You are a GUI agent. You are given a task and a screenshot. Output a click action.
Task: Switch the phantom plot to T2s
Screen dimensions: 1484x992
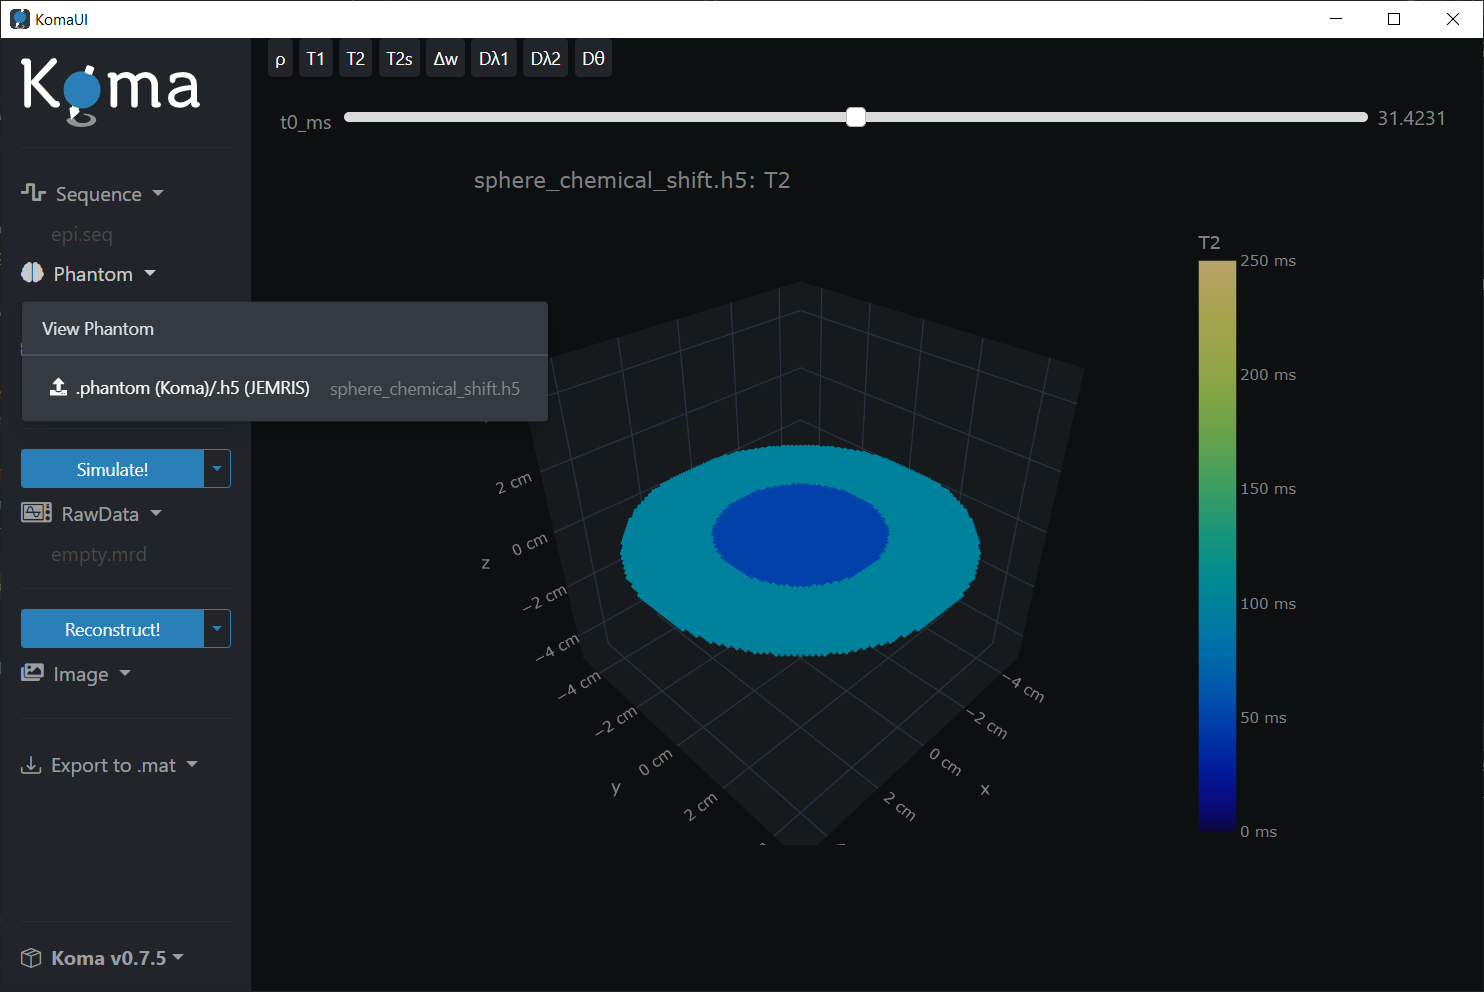pos(399,59)
